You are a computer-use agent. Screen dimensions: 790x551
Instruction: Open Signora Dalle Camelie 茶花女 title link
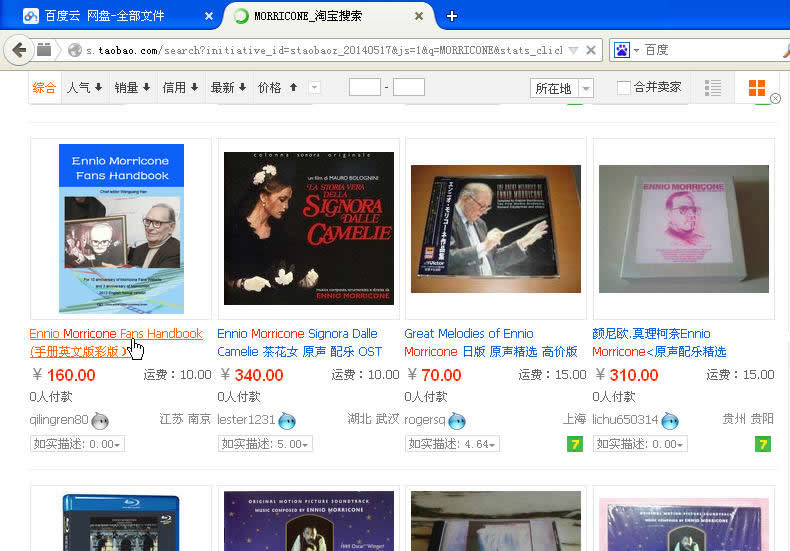tap(300, 342)
